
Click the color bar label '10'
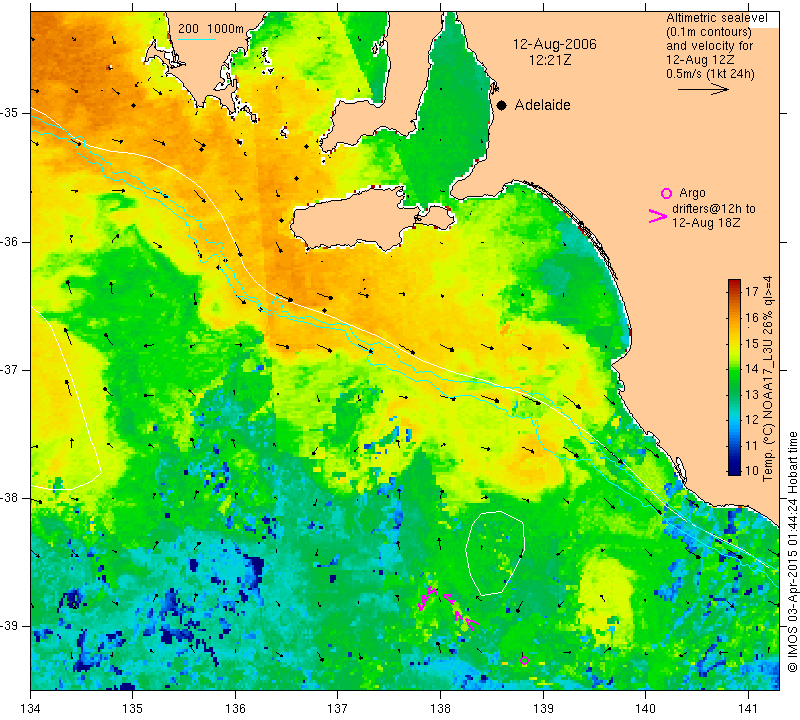[752, 470]
